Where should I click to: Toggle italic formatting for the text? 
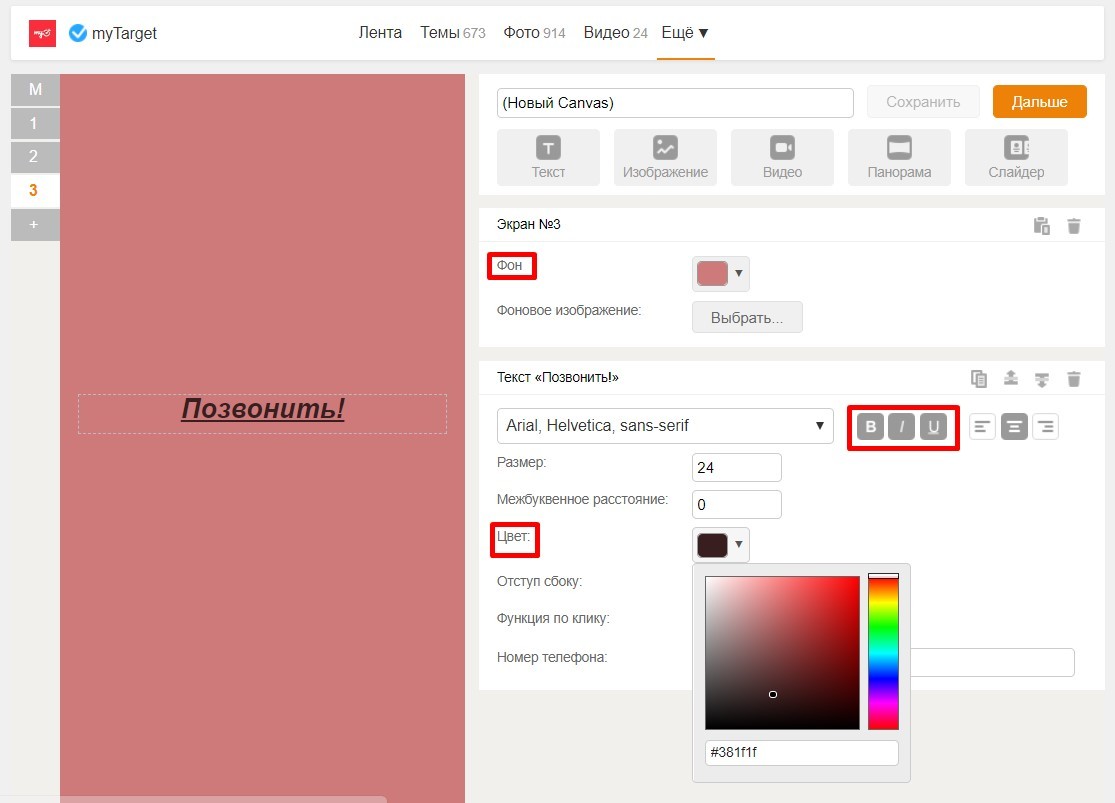[x=902, y=427]
